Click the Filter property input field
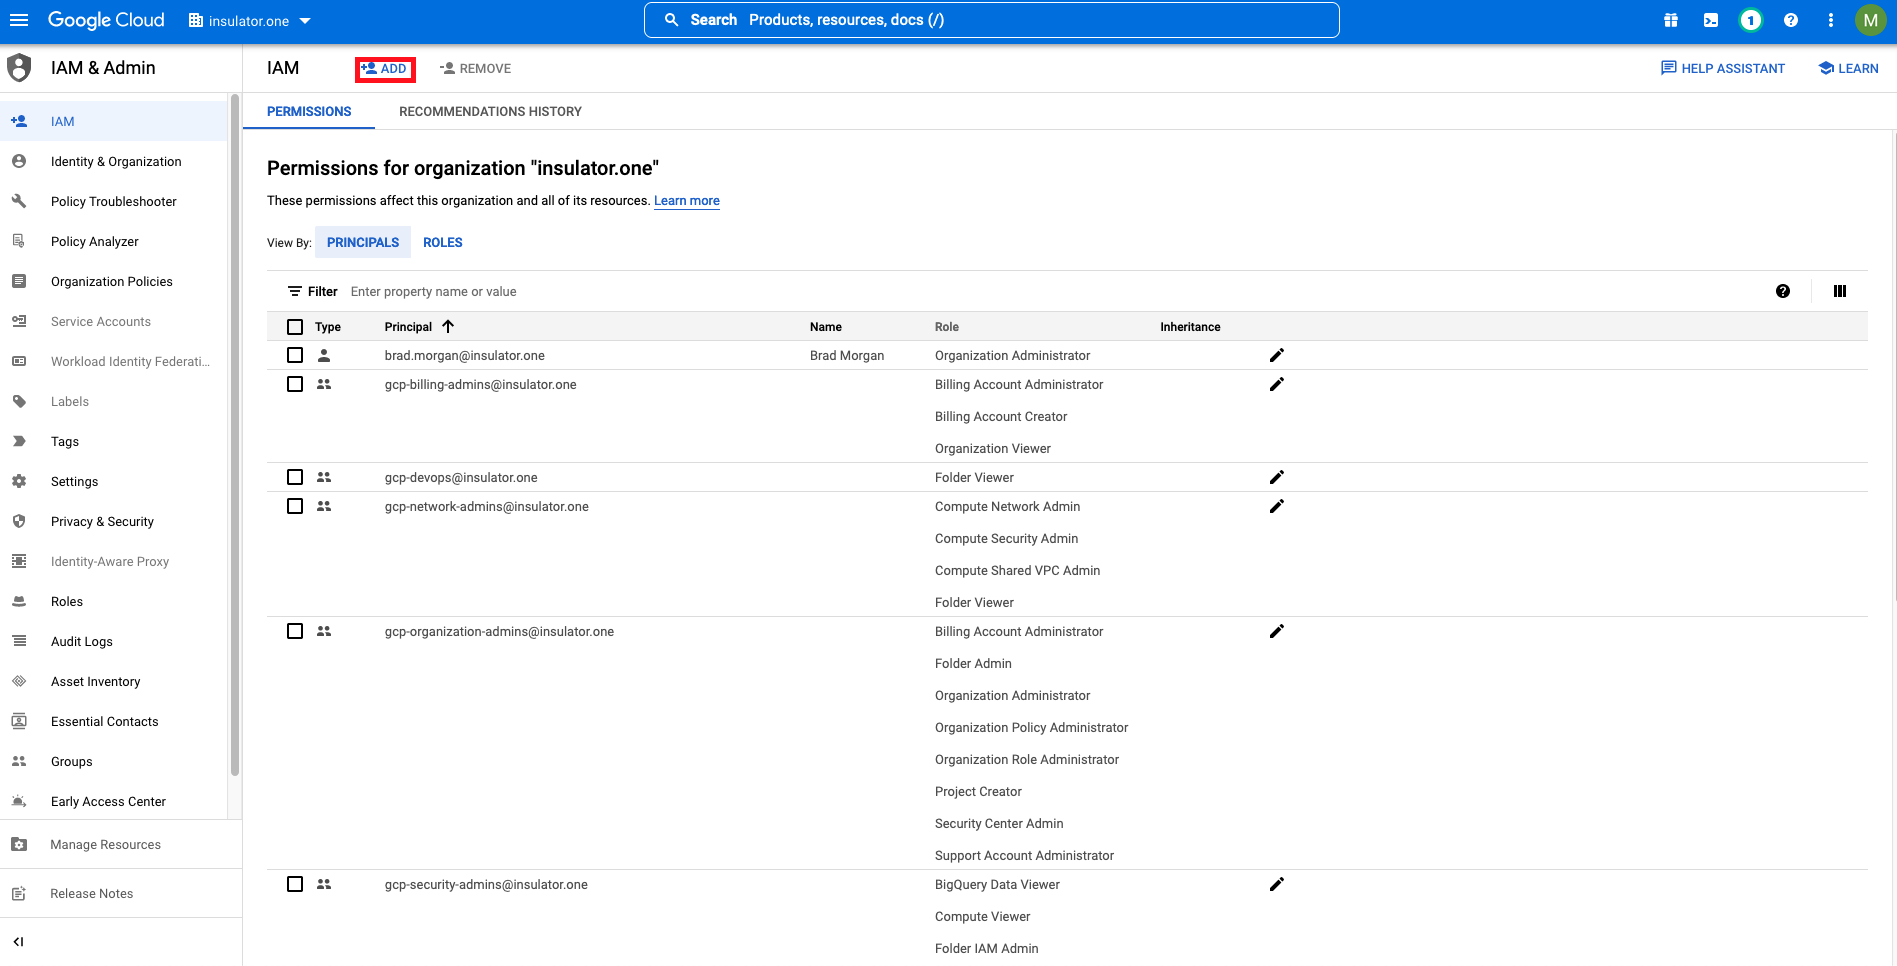The height and width of the screenshot is (966, 1897). coord(1050,291)
